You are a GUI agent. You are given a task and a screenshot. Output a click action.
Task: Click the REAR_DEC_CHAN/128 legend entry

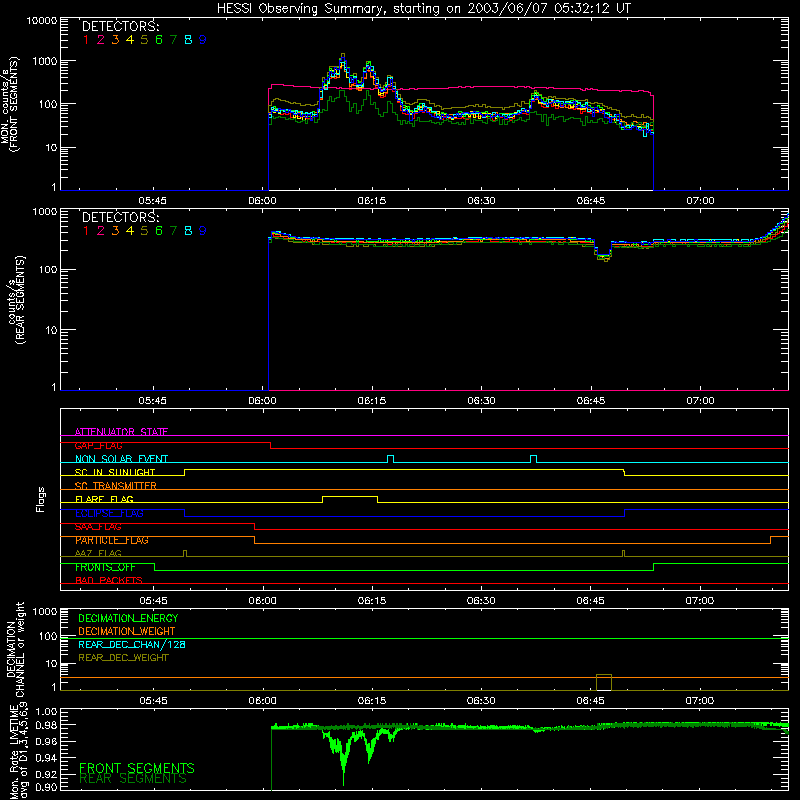click(x=132, y=644)
